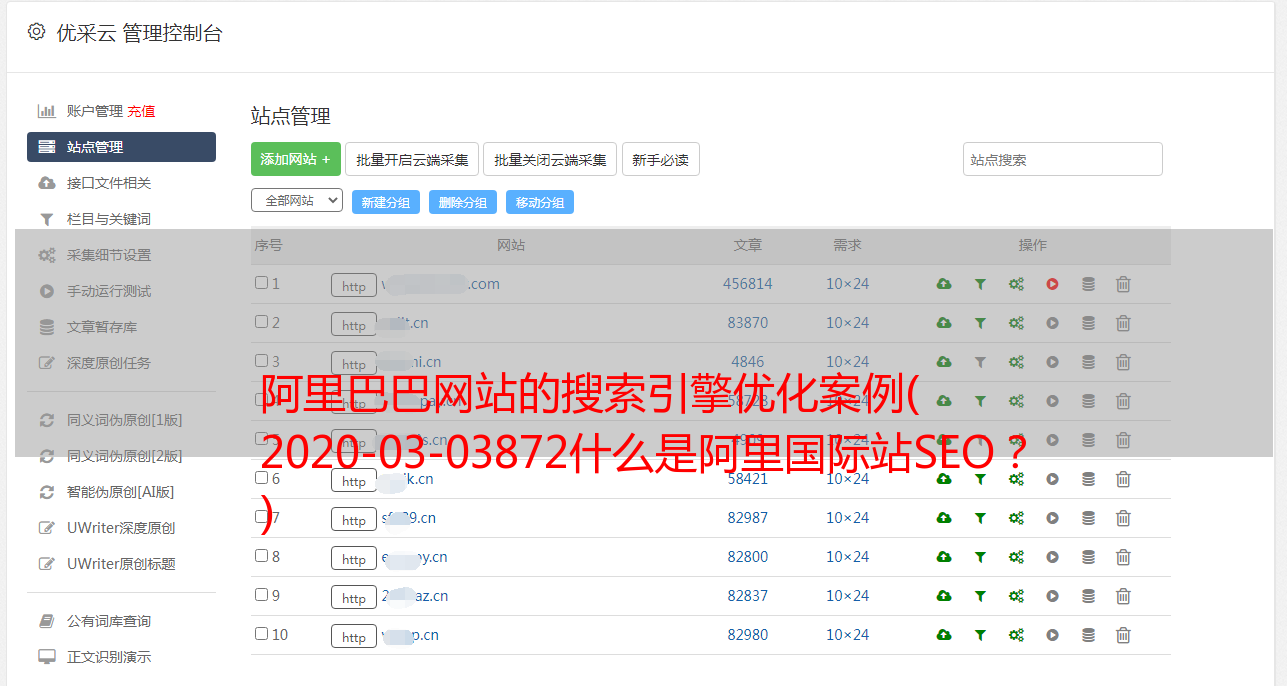Click the red 充值 recharge link
This screenshot has width=1287, height=686.
click(141, 111)
